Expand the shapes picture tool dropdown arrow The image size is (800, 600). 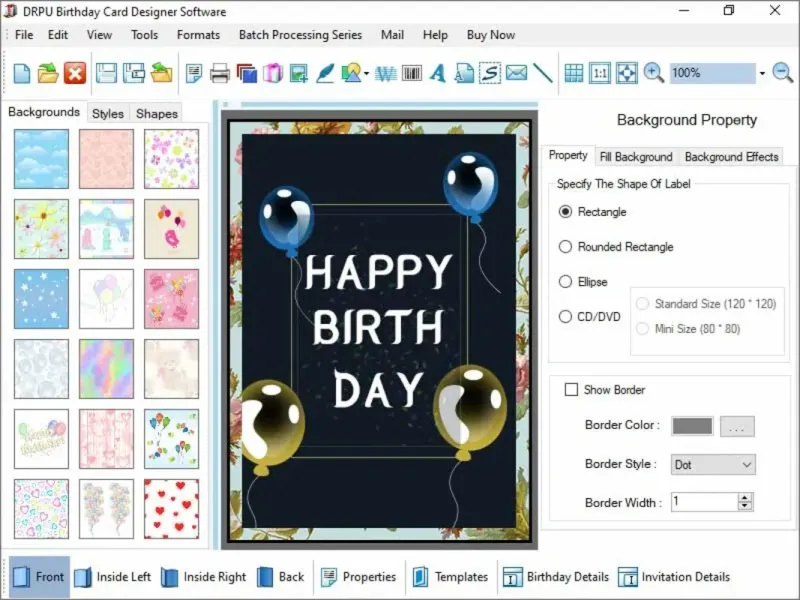(367, 74)
